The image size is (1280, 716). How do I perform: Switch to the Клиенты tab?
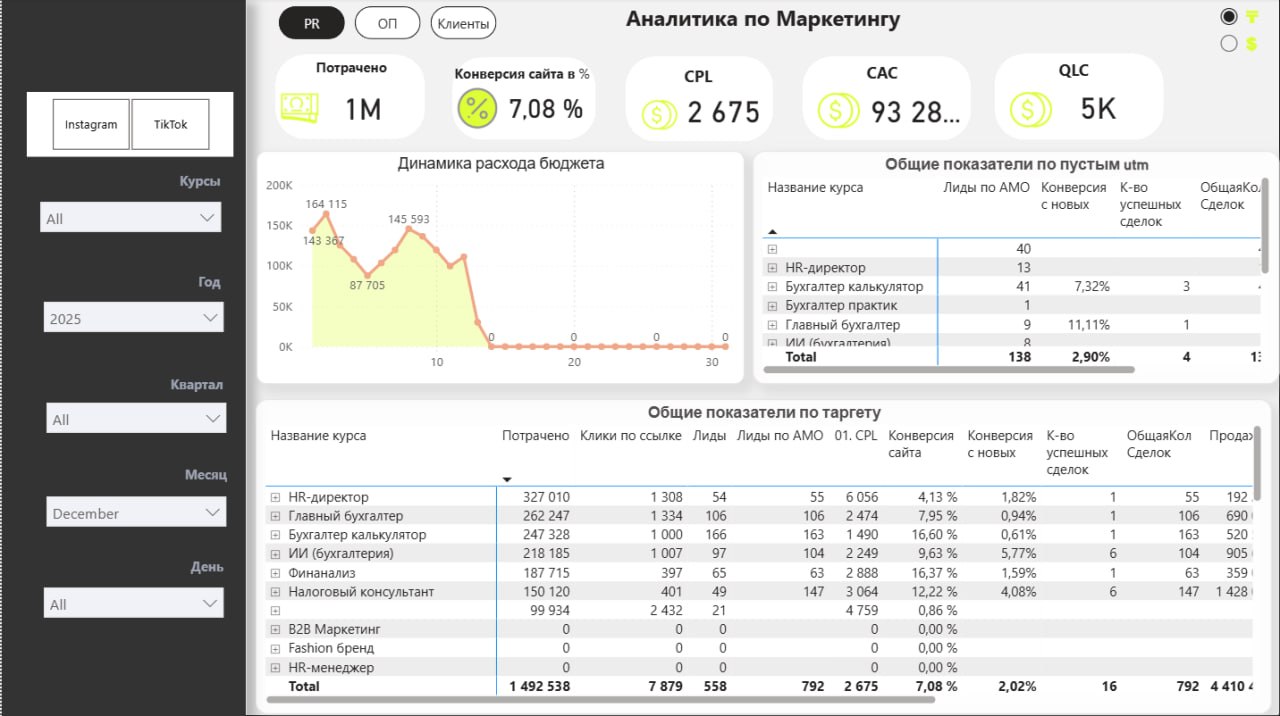pyautogui.click(x=463, y=23)
